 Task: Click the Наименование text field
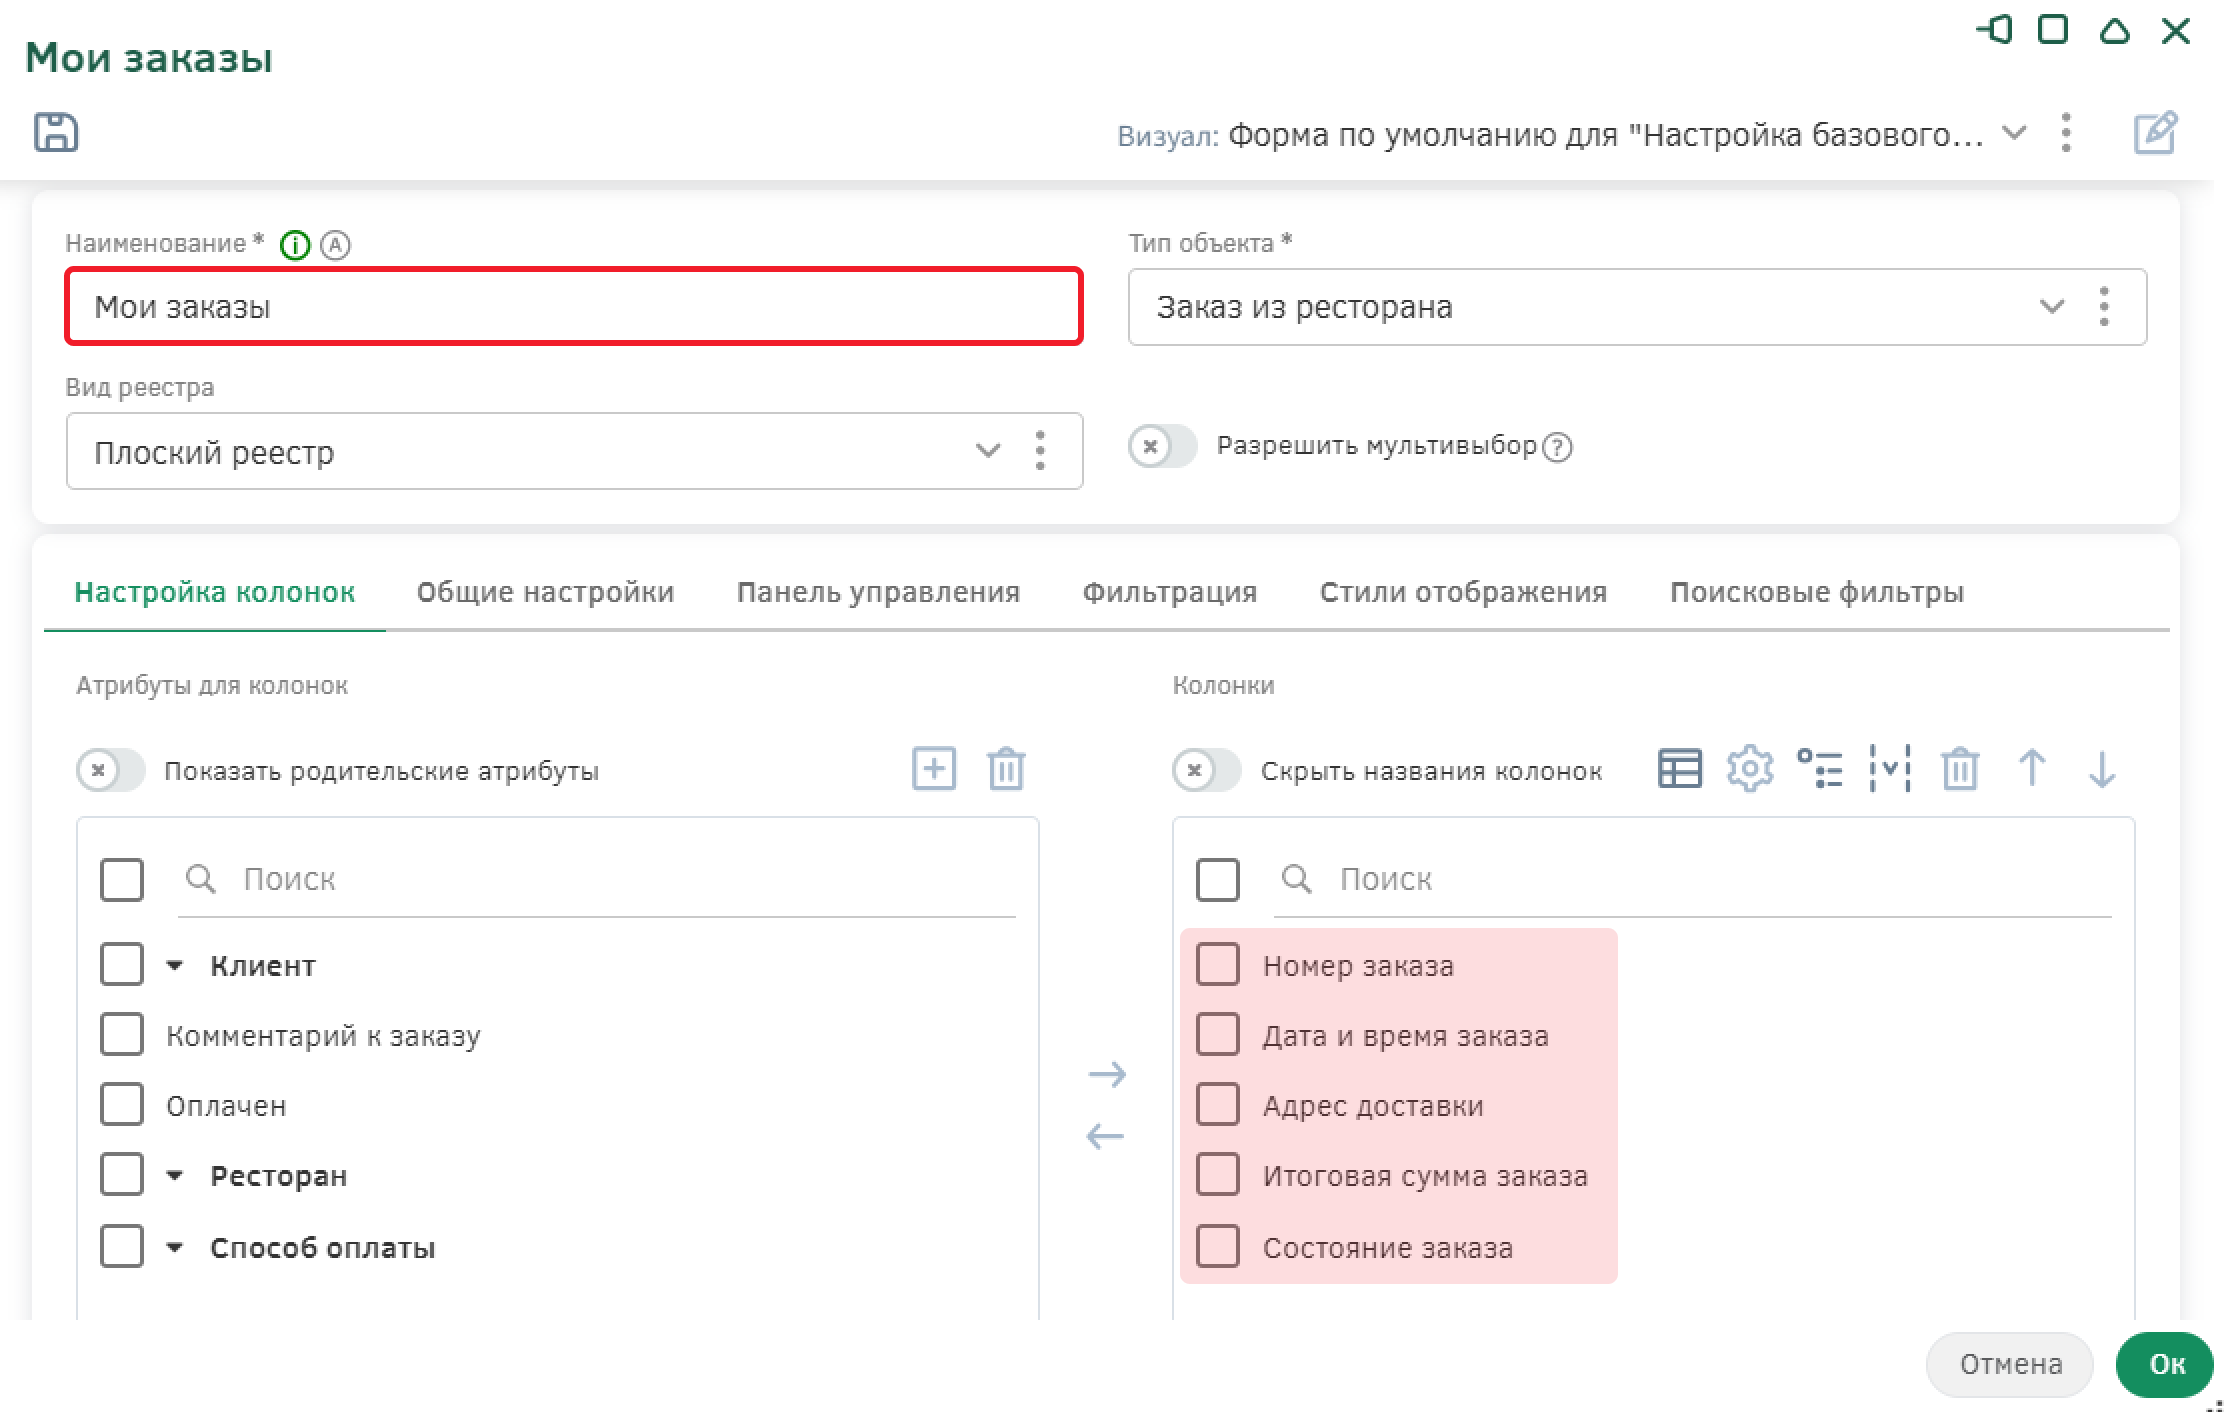[574, 307]
